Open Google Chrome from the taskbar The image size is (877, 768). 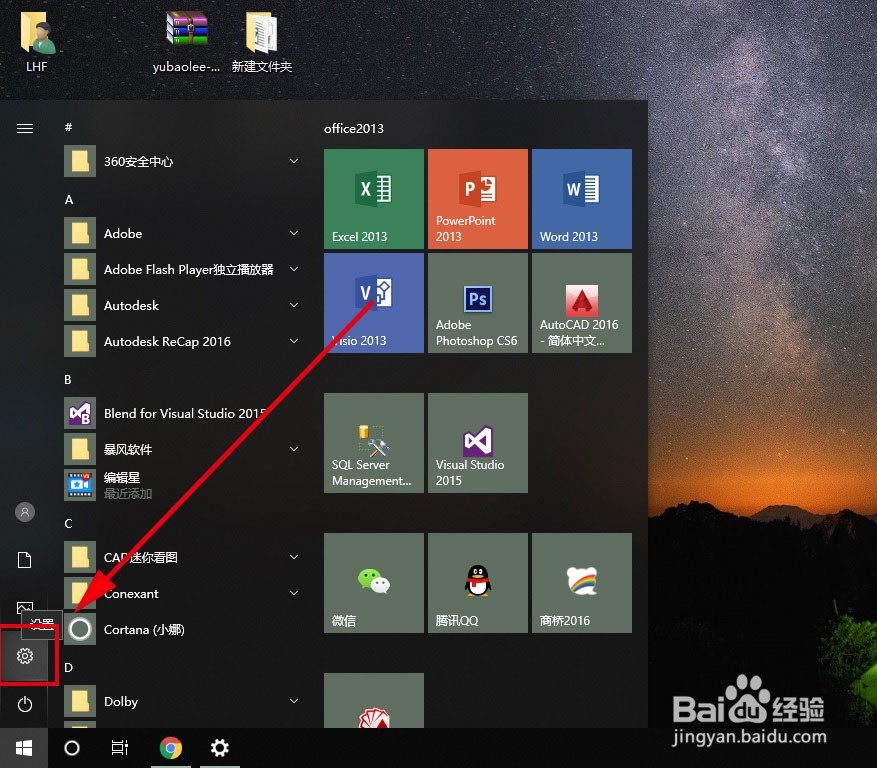170,748
